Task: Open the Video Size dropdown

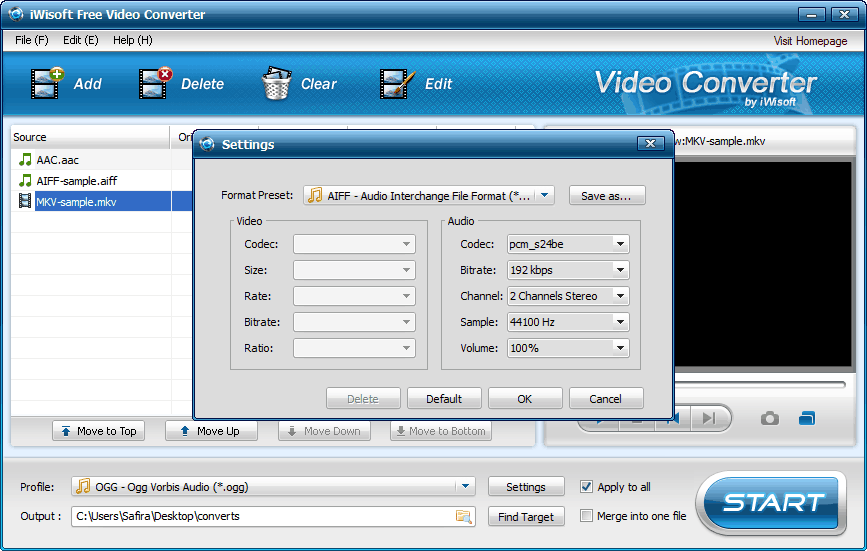Action: click(354, 270)
